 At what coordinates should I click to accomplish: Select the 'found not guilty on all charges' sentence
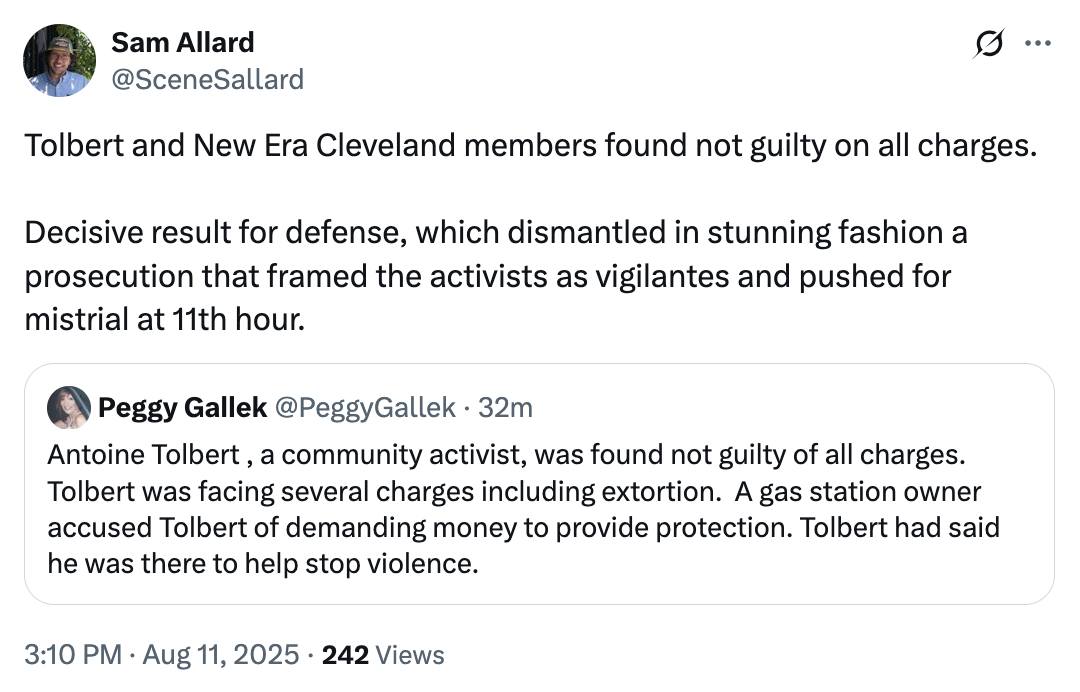530,146
